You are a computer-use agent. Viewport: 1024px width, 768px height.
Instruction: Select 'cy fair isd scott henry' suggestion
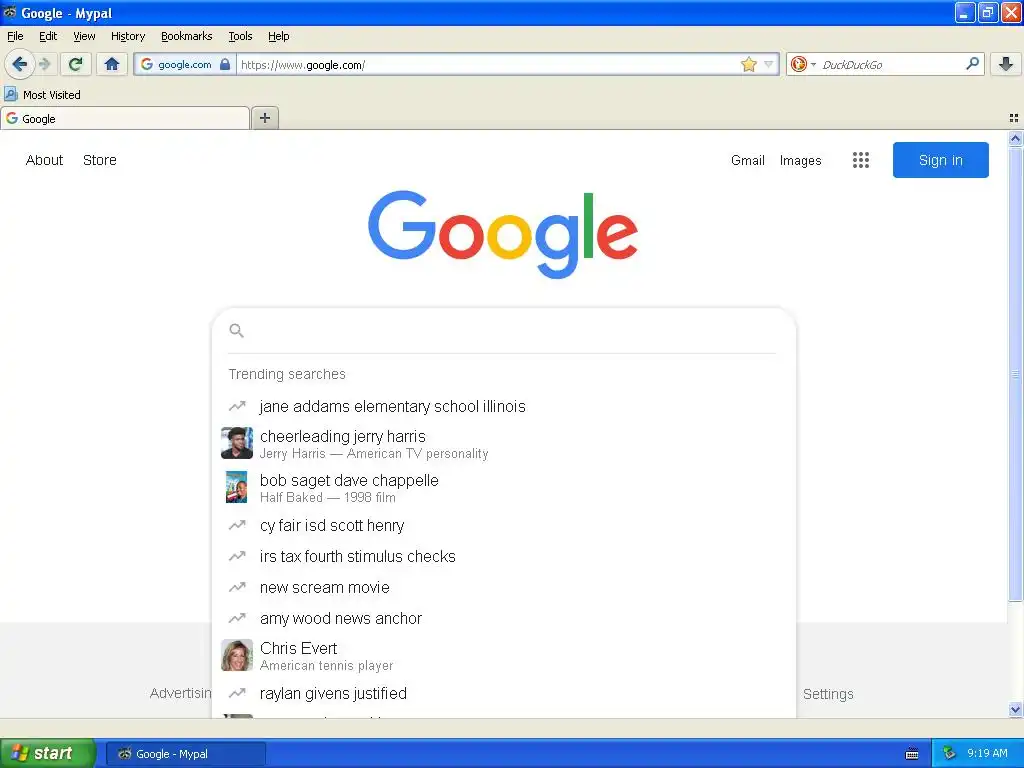pos(332,526)
